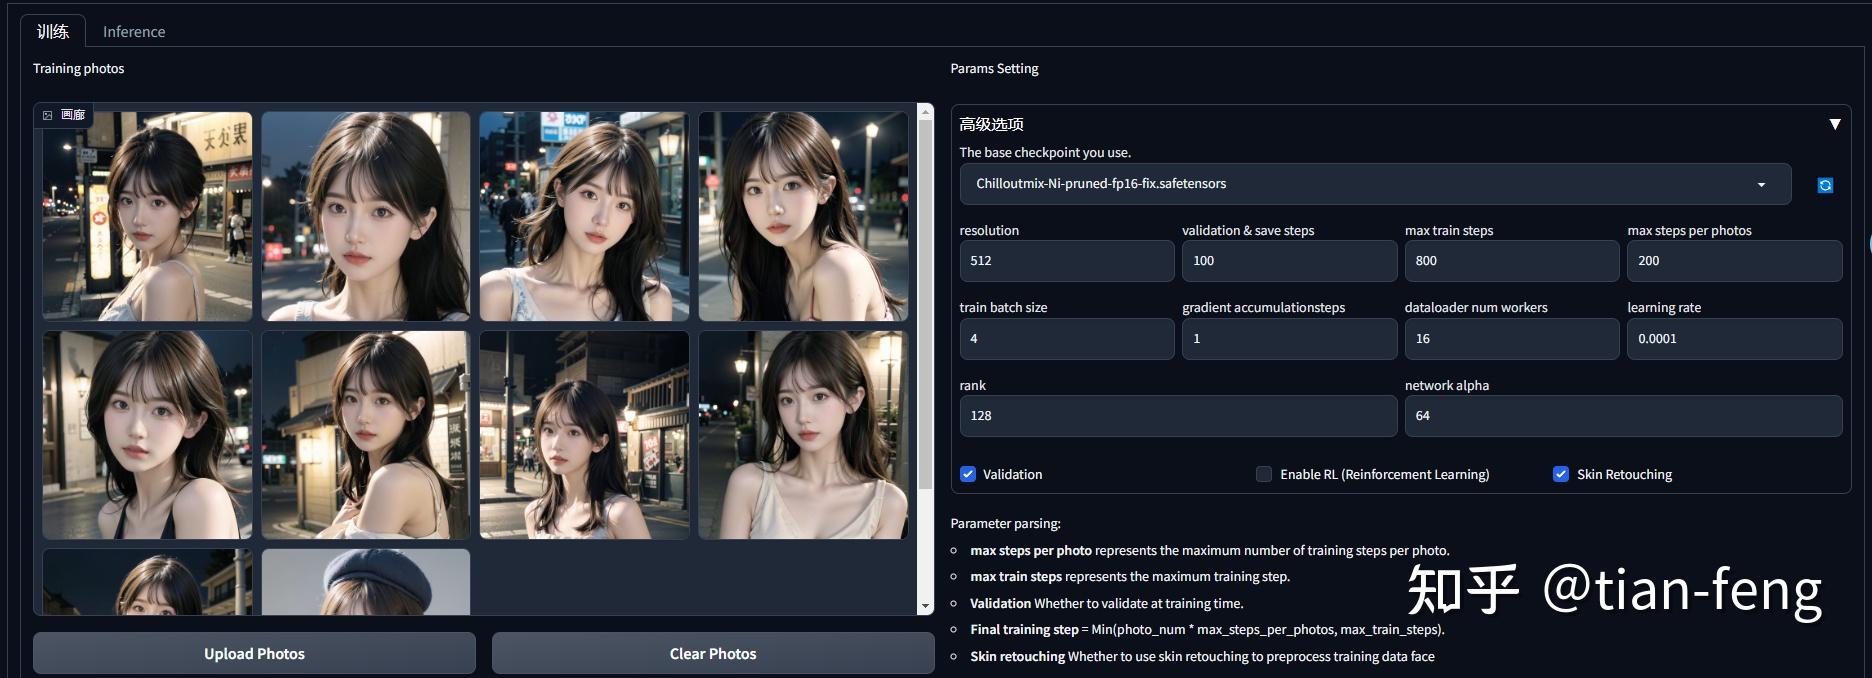Switch to the Inference tab

tap(134, 32)
